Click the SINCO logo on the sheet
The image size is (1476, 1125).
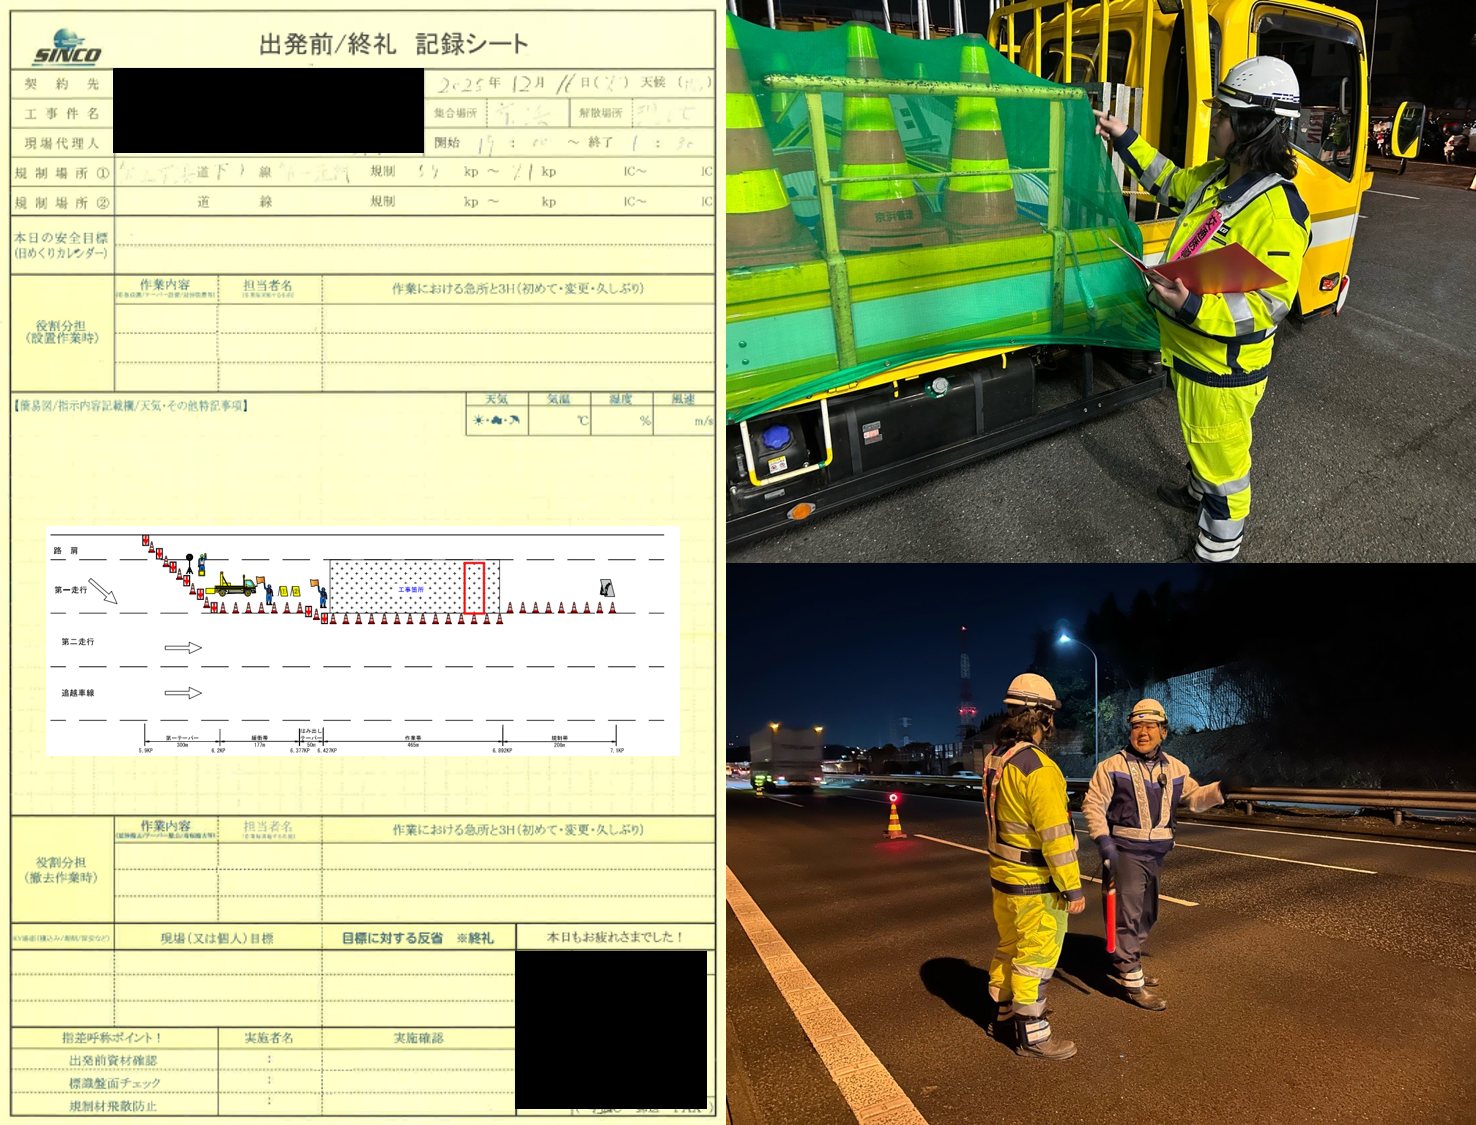66,48
